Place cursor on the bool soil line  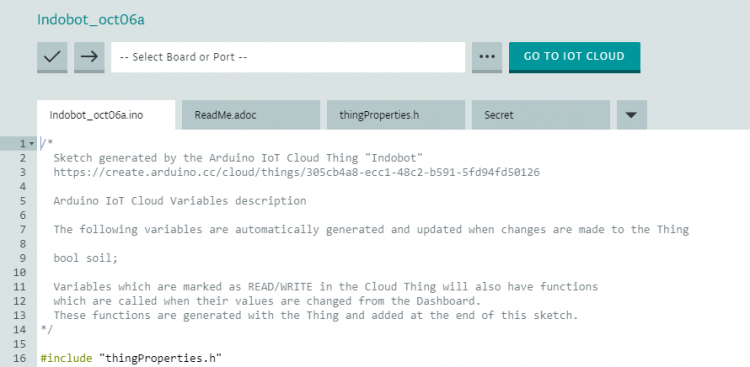click(x=86, y=258)
